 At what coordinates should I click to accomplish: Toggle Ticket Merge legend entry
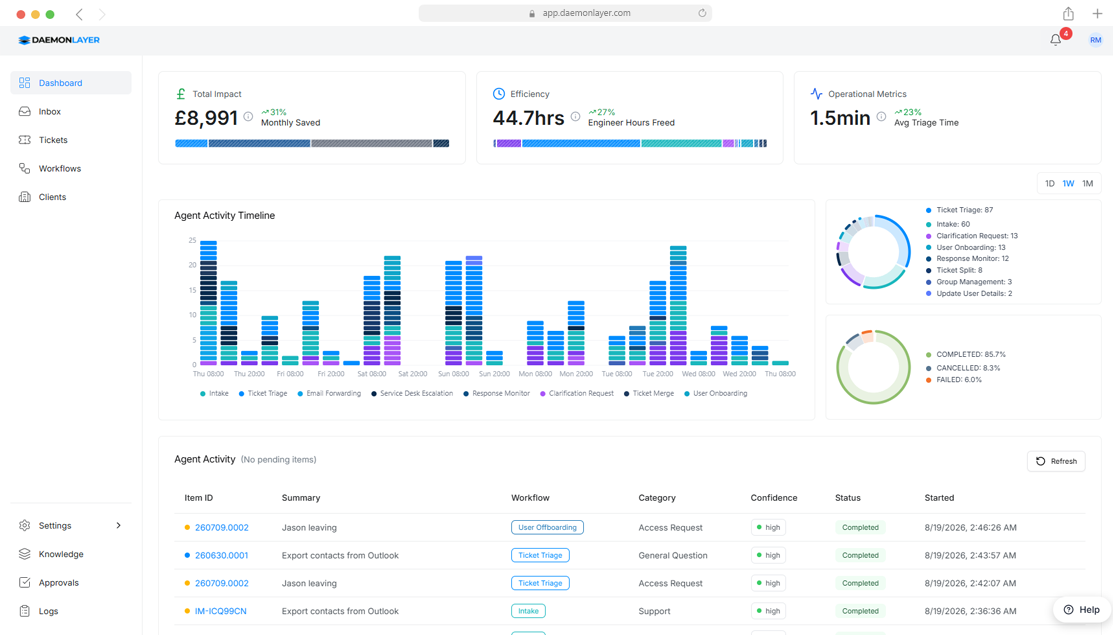pos(649,393)
